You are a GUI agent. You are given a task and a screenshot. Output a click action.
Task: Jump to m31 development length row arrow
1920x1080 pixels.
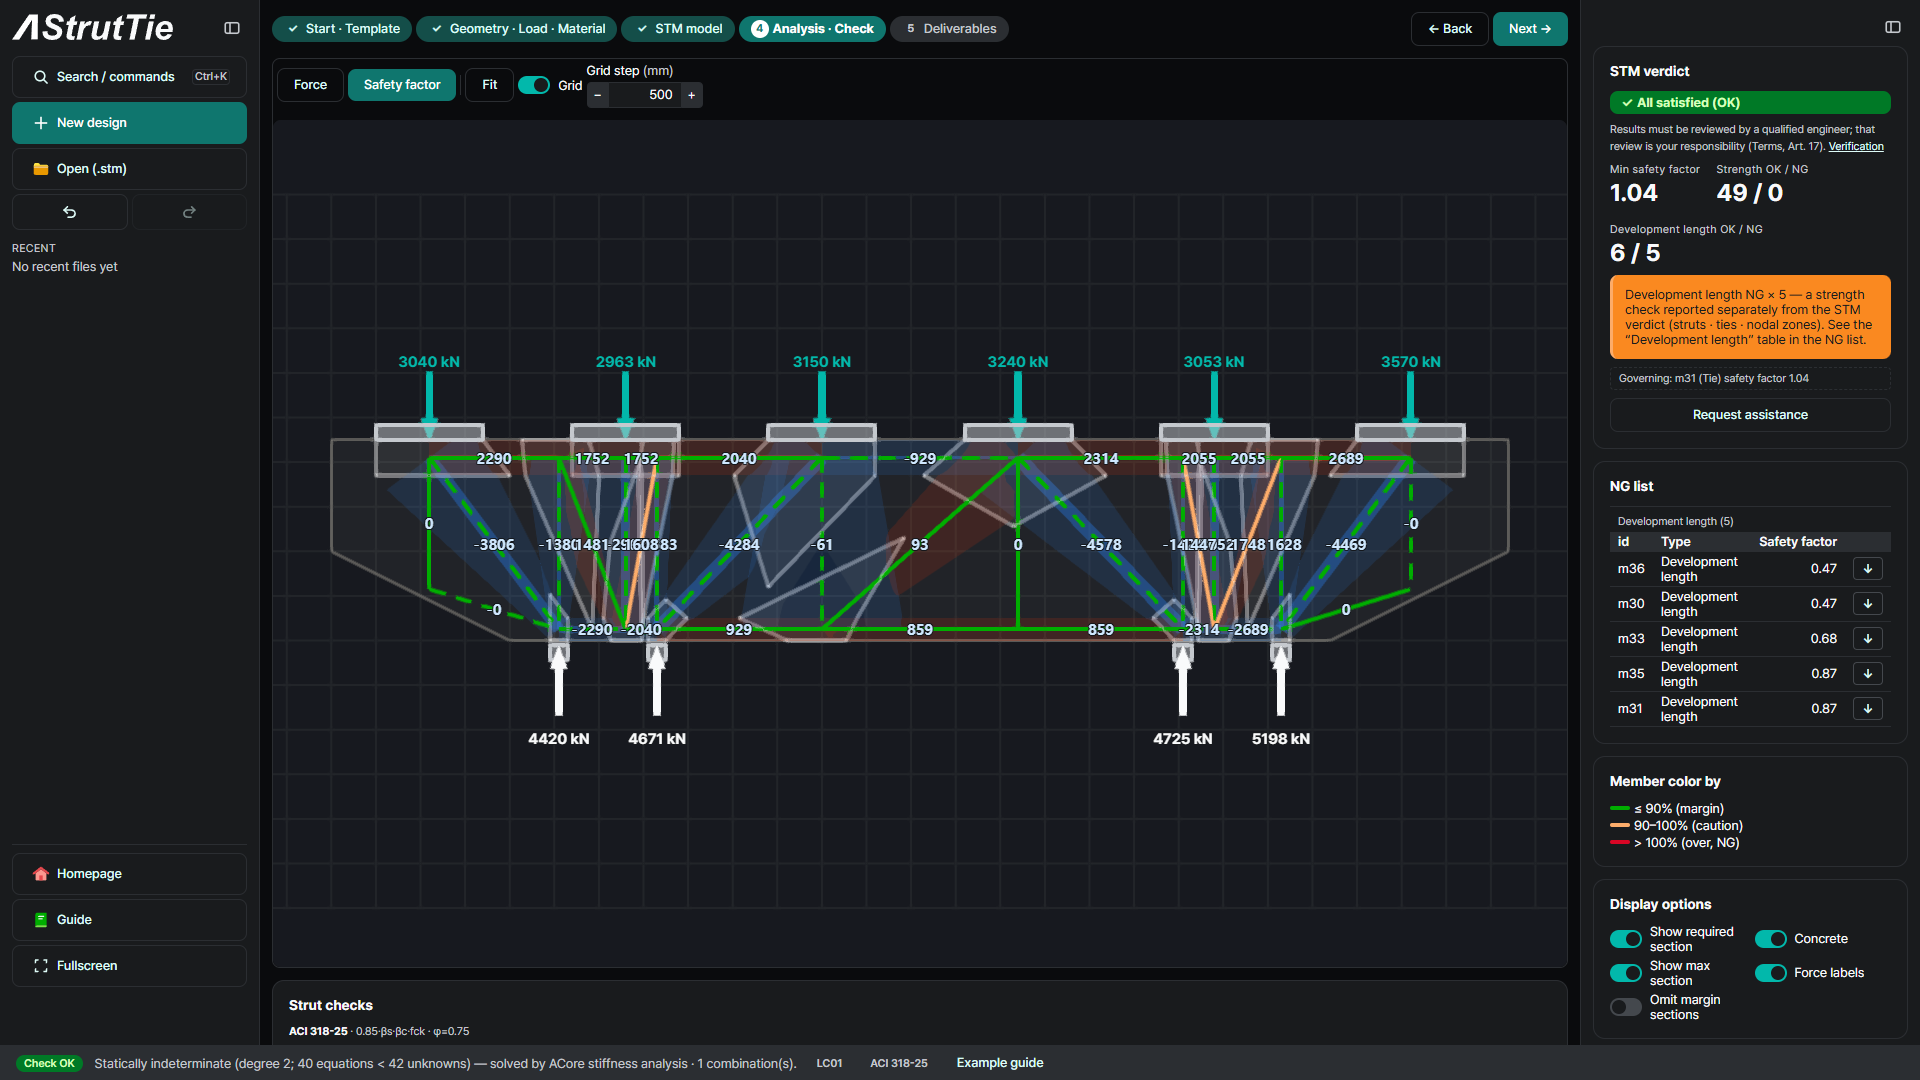pos(1868,709)
